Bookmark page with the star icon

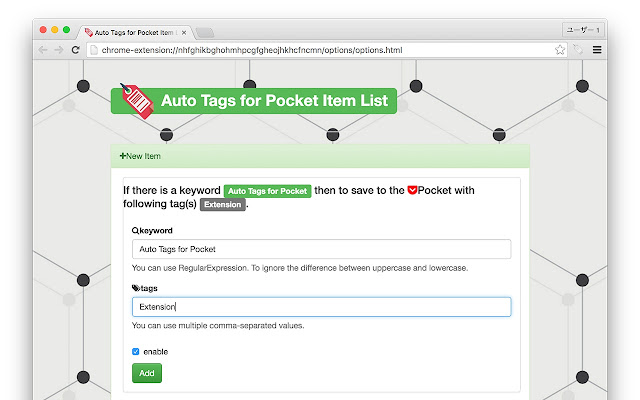(x=560, y=50)
